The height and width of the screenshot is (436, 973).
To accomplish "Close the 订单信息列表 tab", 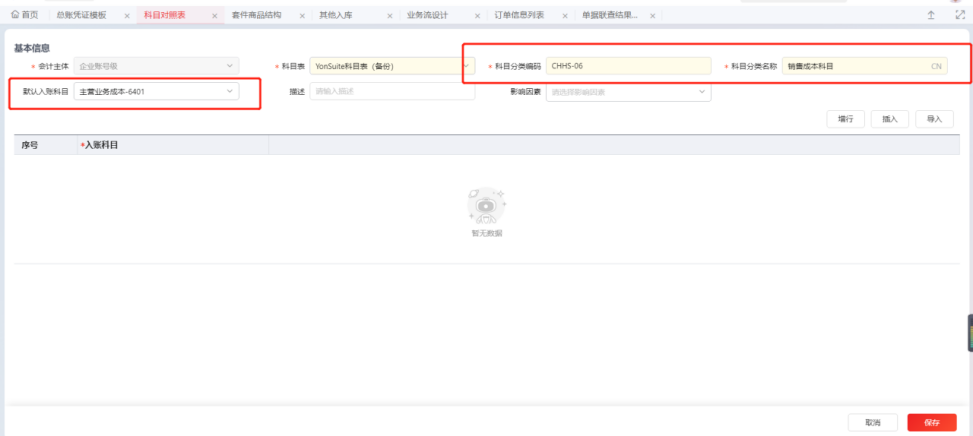I will (565, 16).
